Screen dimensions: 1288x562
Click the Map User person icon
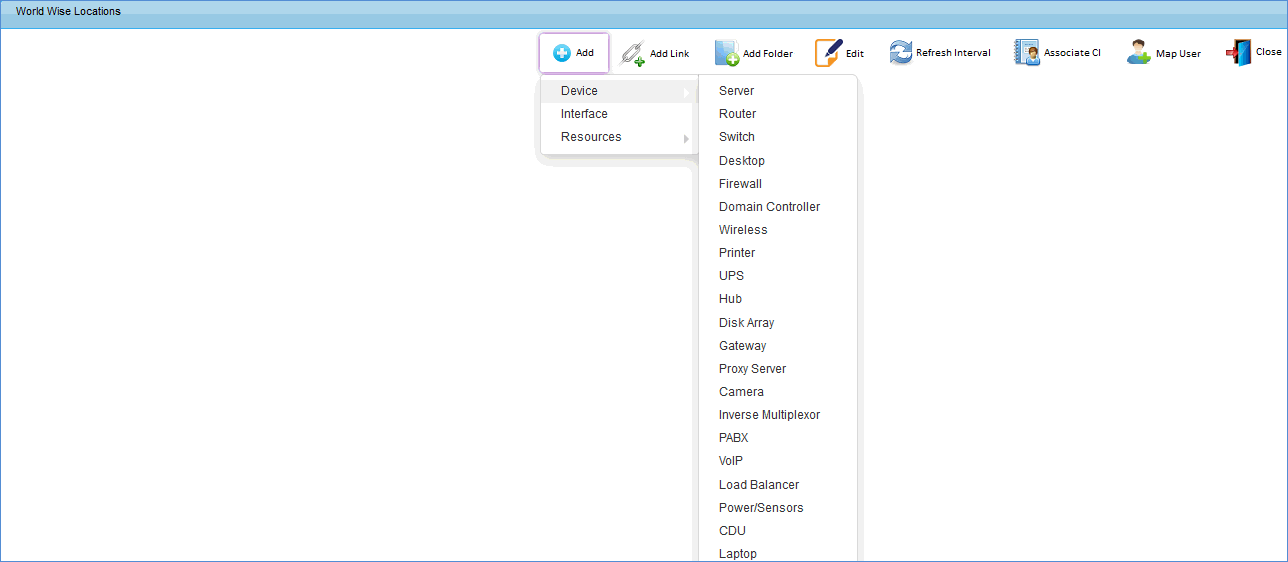coord(1139,53)
